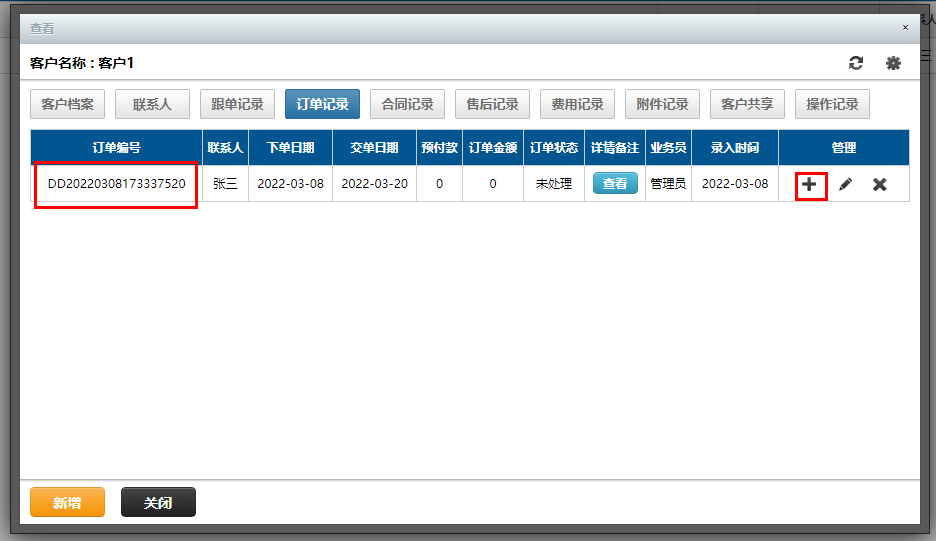This screenshot has height=541, width=936.
Task: Click the 订单编号 column header
Action: pyautogui.click(x=116, y=147)
